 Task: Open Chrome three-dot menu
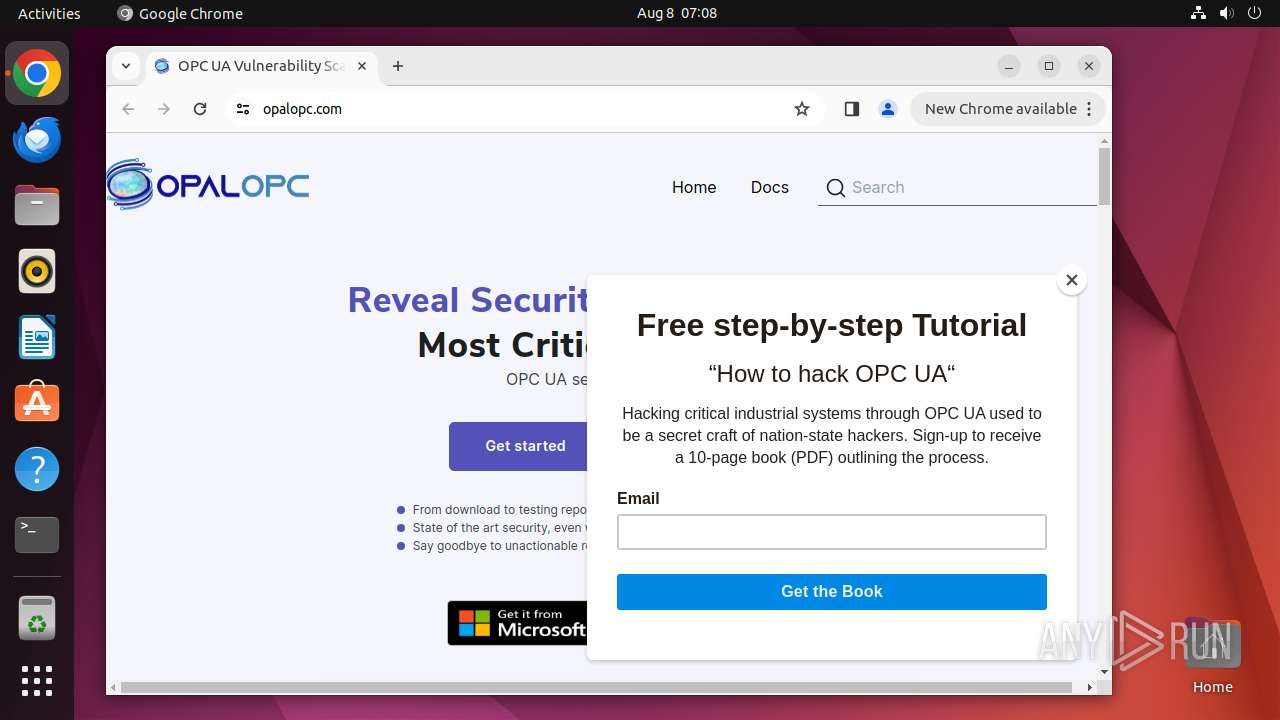pos(1089,109)
